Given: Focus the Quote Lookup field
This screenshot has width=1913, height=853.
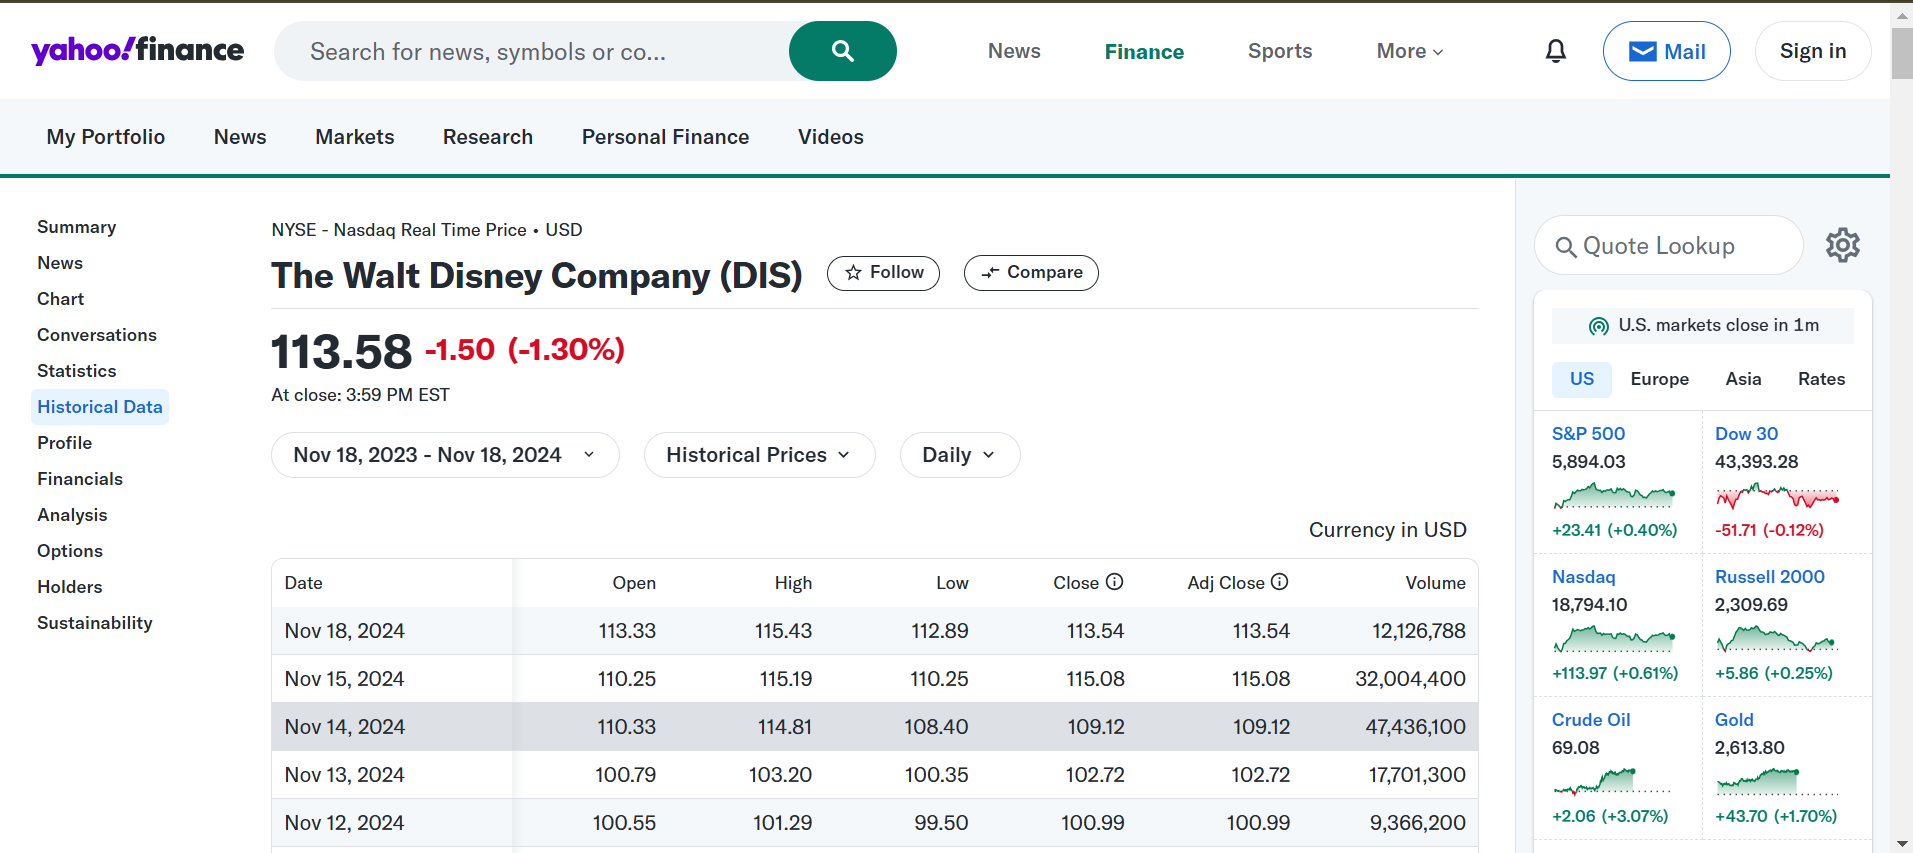Looking at the screenshot, I should pos(1668,245).
